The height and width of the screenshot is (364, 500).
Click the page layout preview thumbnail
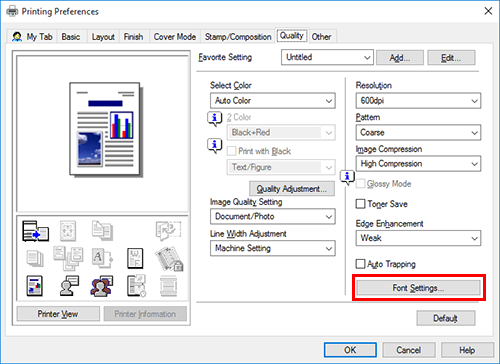click(x=105, y=129)
